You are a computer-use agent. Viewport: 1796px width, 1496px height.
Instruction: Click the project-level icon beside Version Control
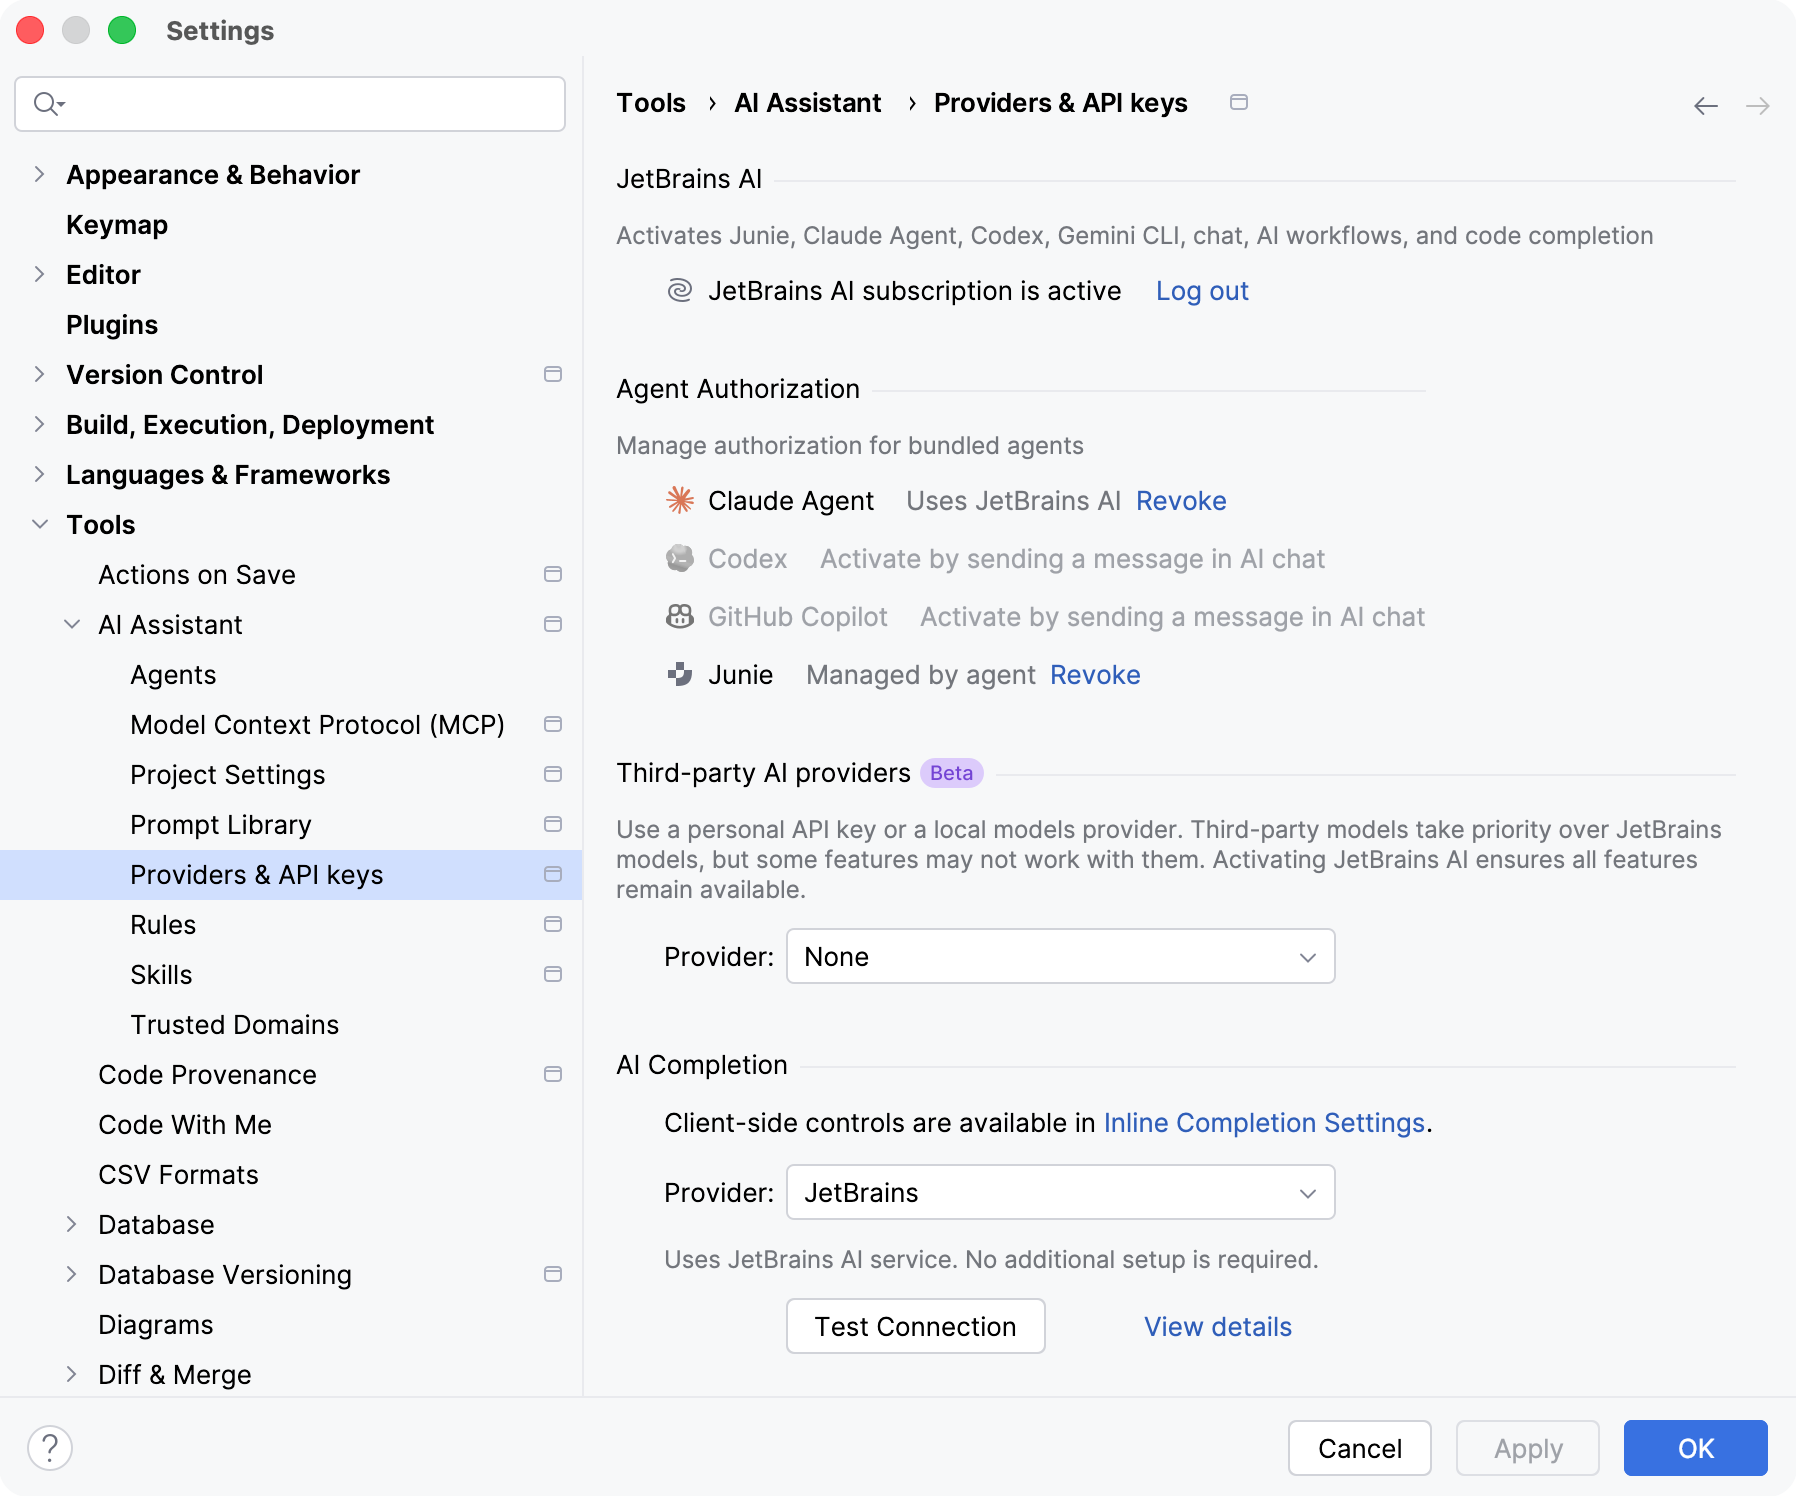pos(552,374)
